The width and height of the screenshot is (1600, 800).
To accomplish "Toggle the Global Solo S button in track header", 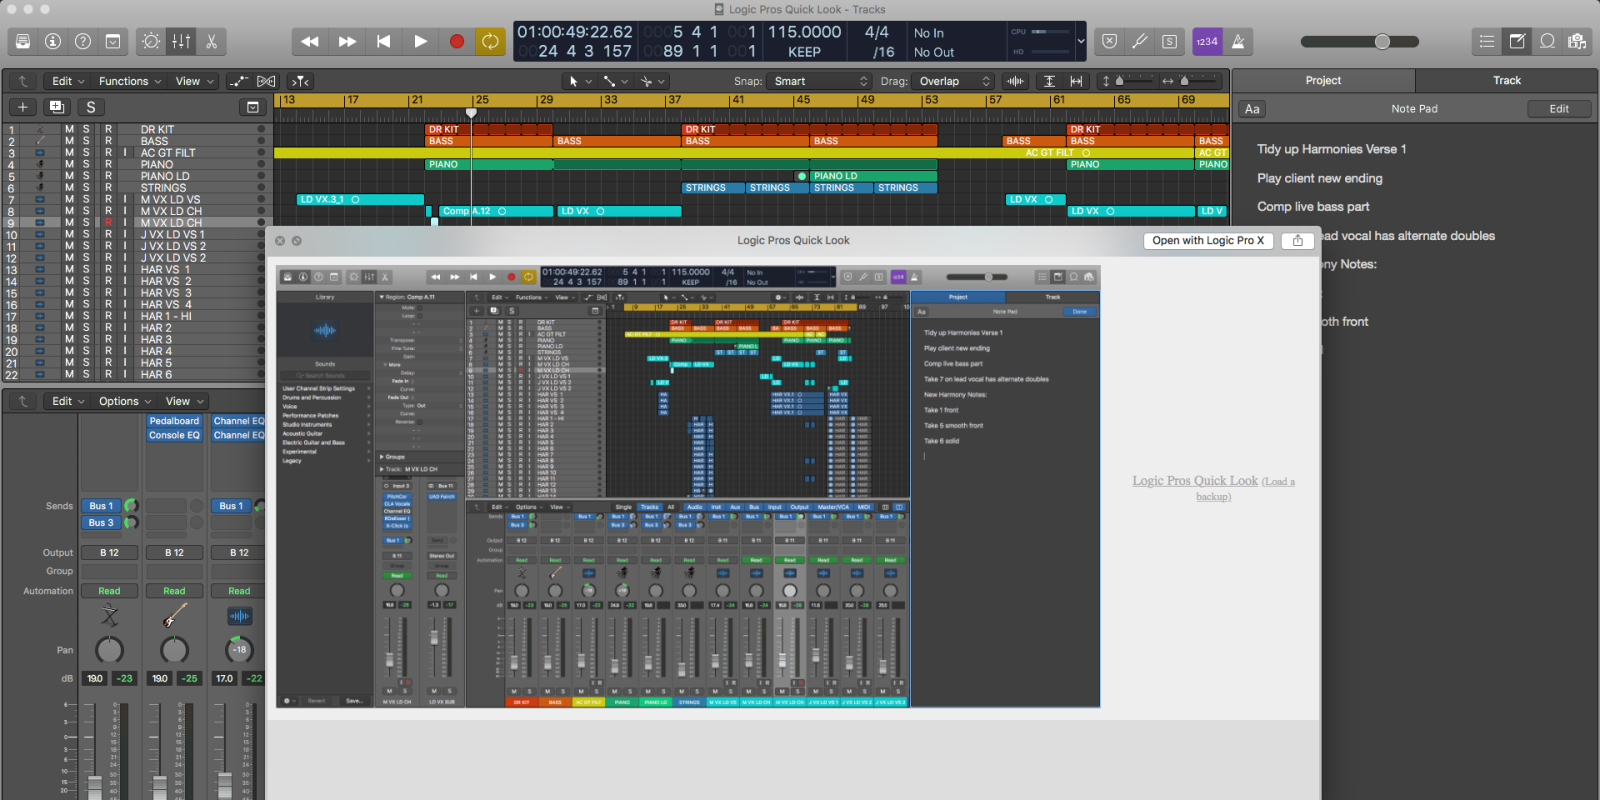I will pos(91,107).
